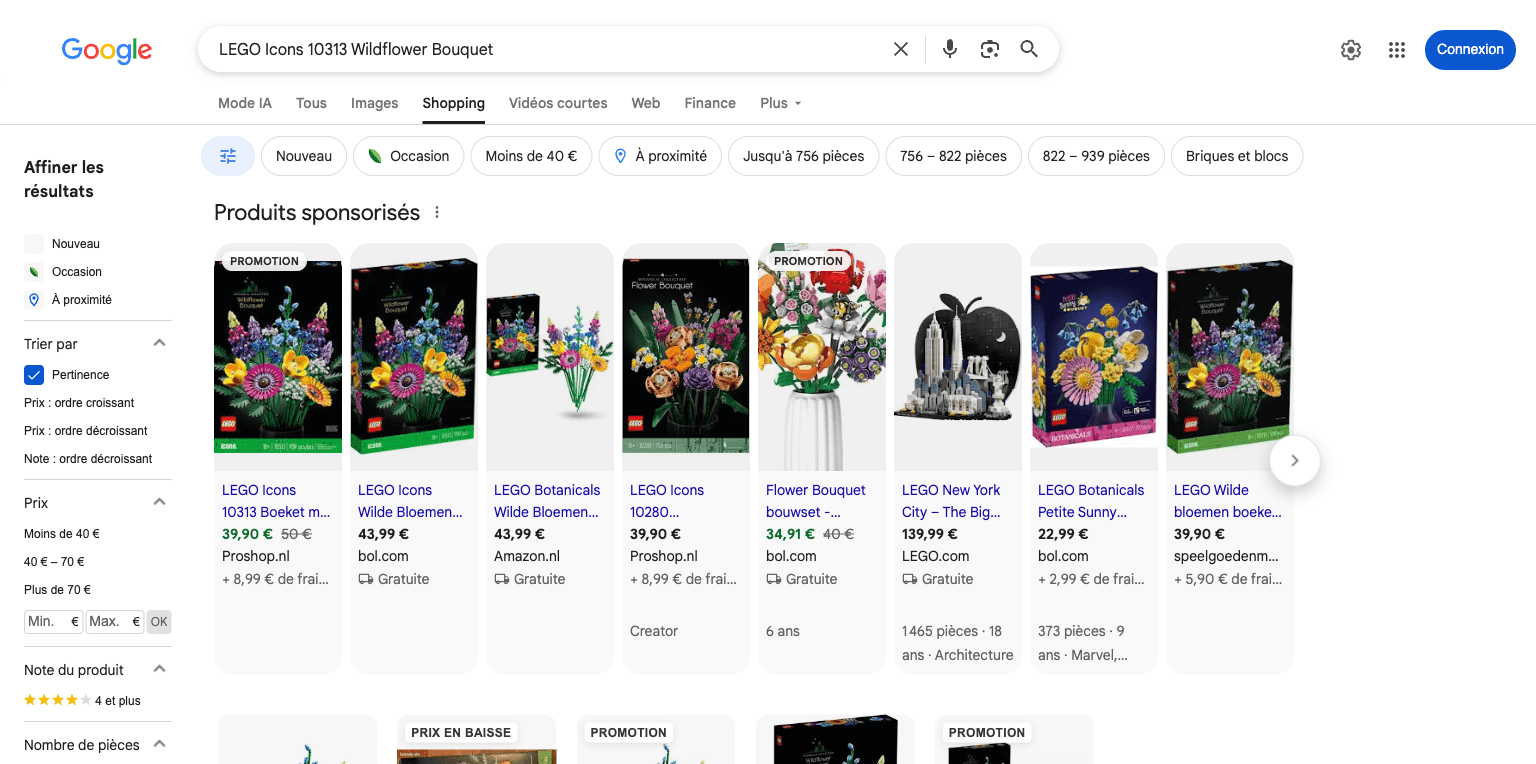Select Jusqu'à 756 pièces chip
The height and width of the screenshot is (764, 1536).
click(x=804, y=156)
